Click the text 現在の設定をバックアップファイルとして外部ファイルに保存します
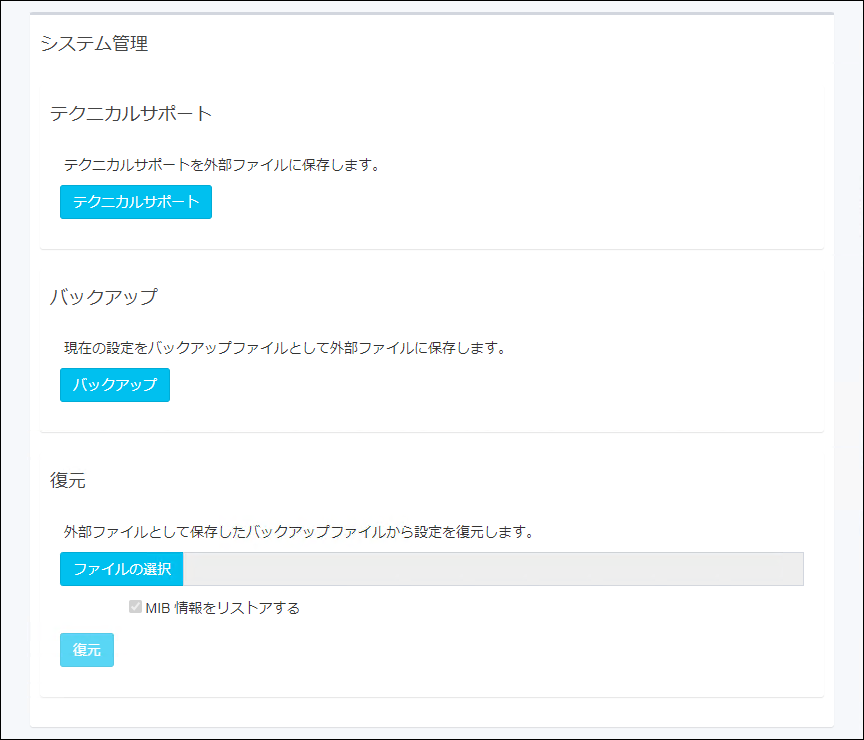Screen dimensions: 864x740 pyautogui.click(x=285, y=348)
